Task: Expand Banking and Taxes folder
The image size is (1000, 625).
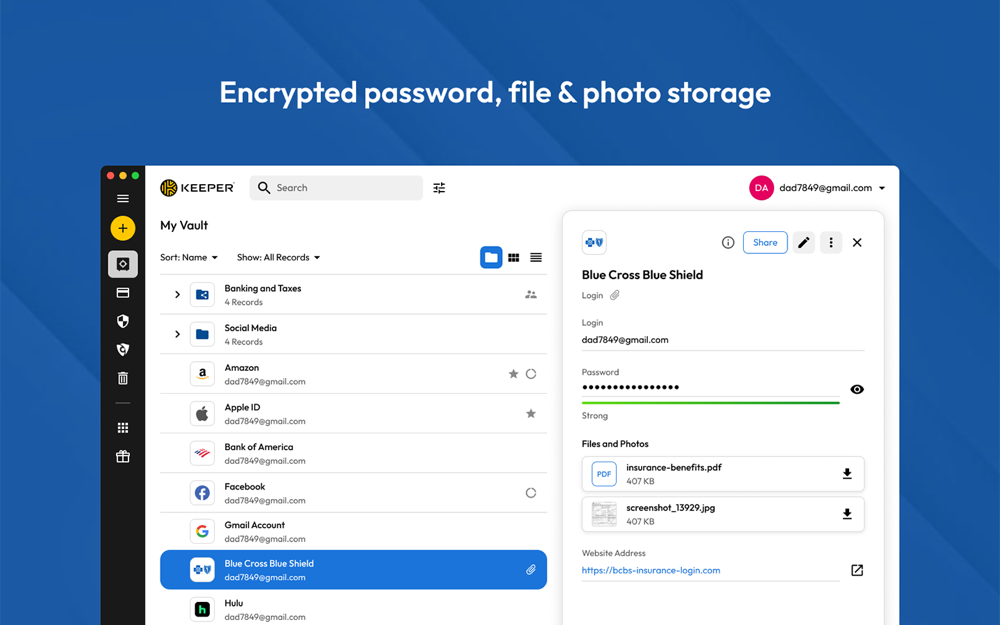Action: tap(177, 295)
